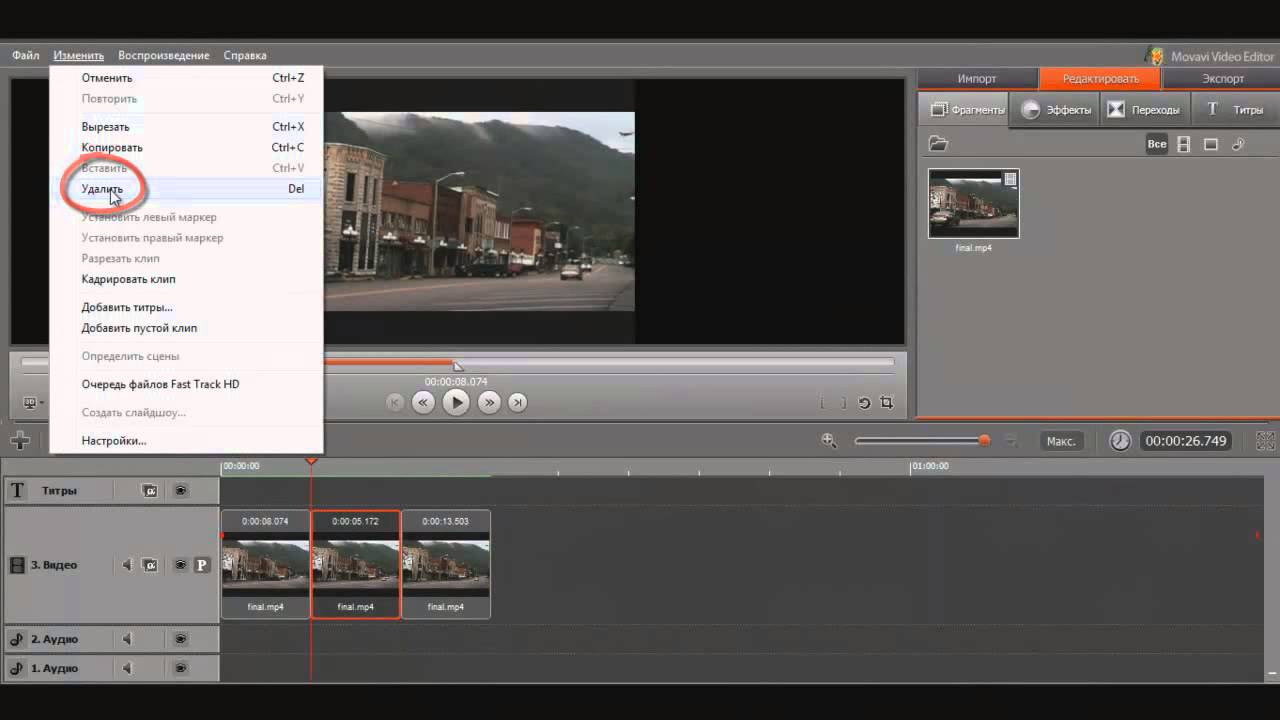The image size is (1280, 720).
Task: Open the Файл menu
Action: tap(26, 56)
